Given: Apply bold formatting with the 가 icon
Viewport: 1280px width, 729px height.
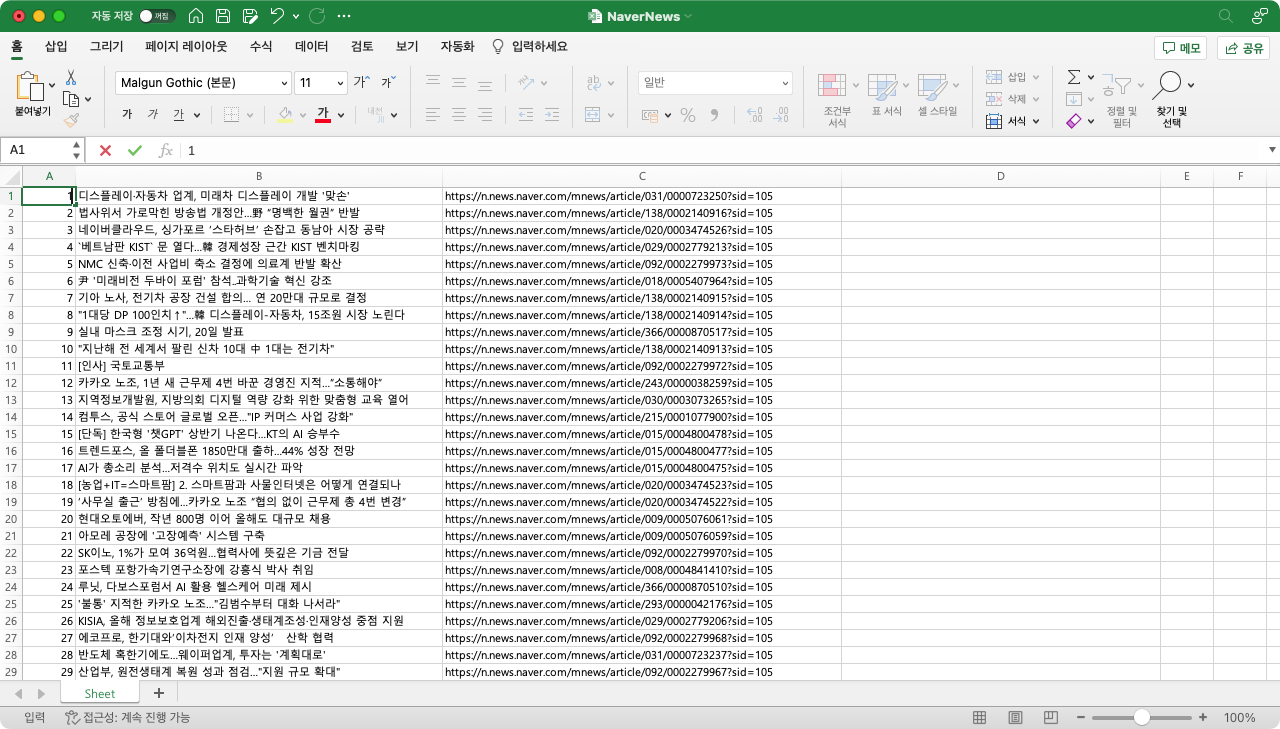Looking at the screenshot, I should pos(127,115).
